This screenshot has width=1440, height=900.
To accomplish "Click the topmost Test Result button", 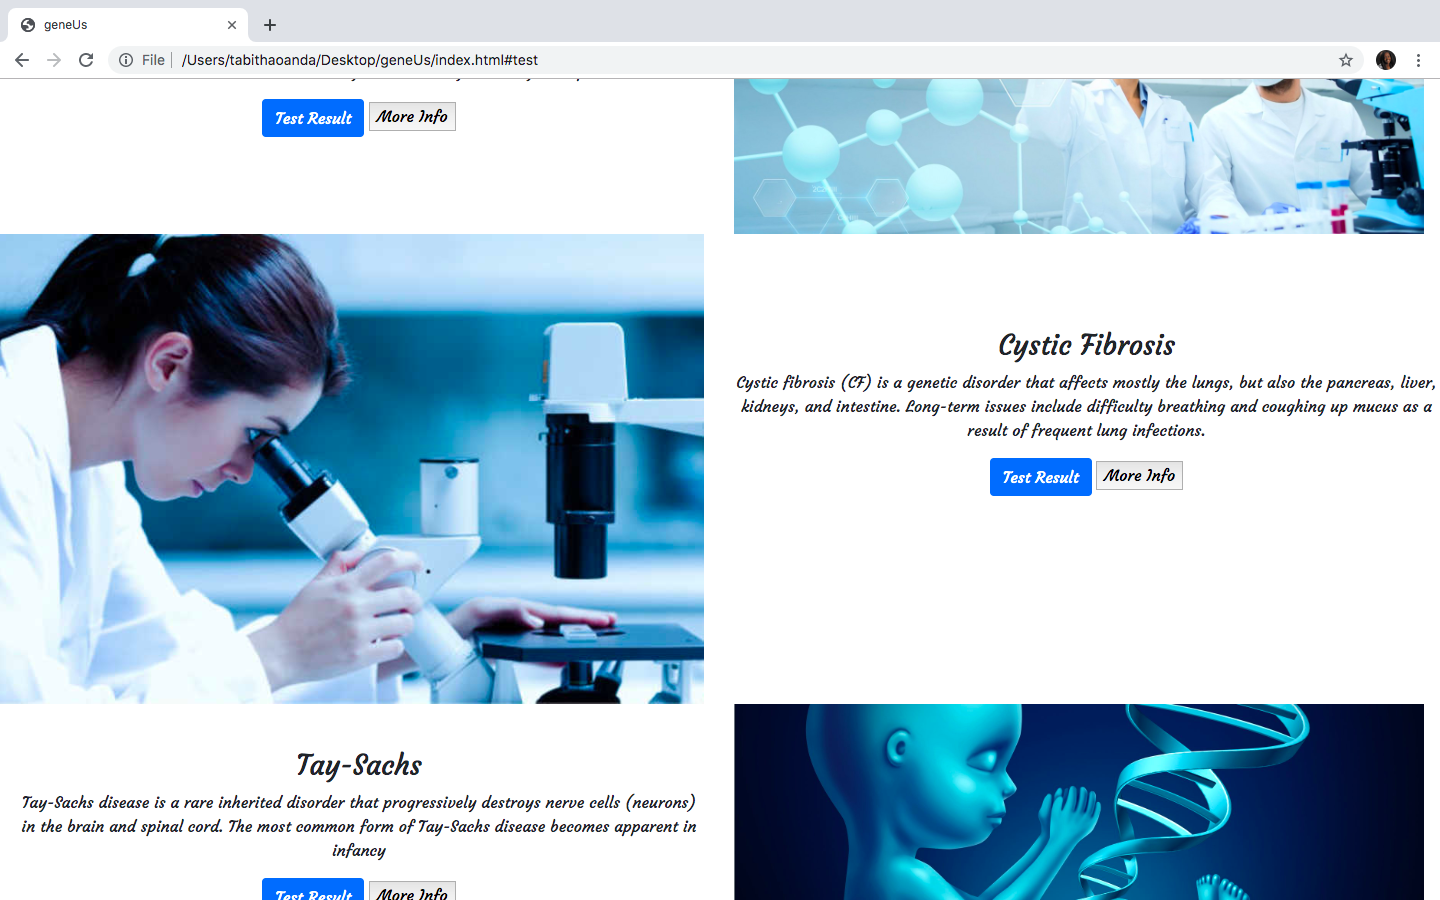I will [312, 117].
